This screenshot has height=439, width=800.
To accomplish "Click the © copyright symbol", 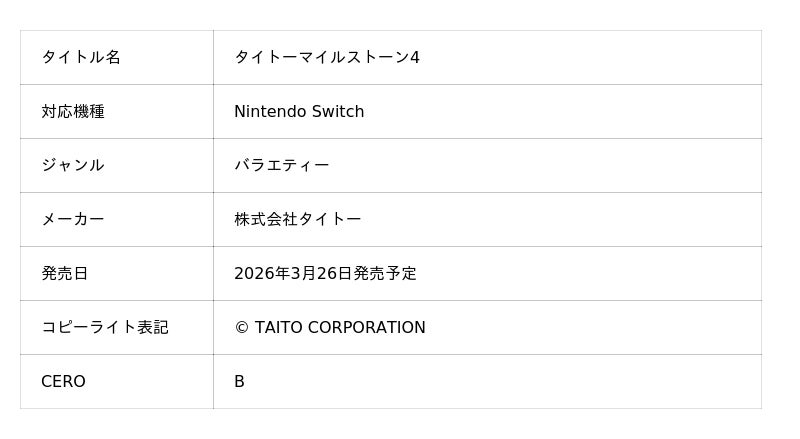I will tap(241, 328).
